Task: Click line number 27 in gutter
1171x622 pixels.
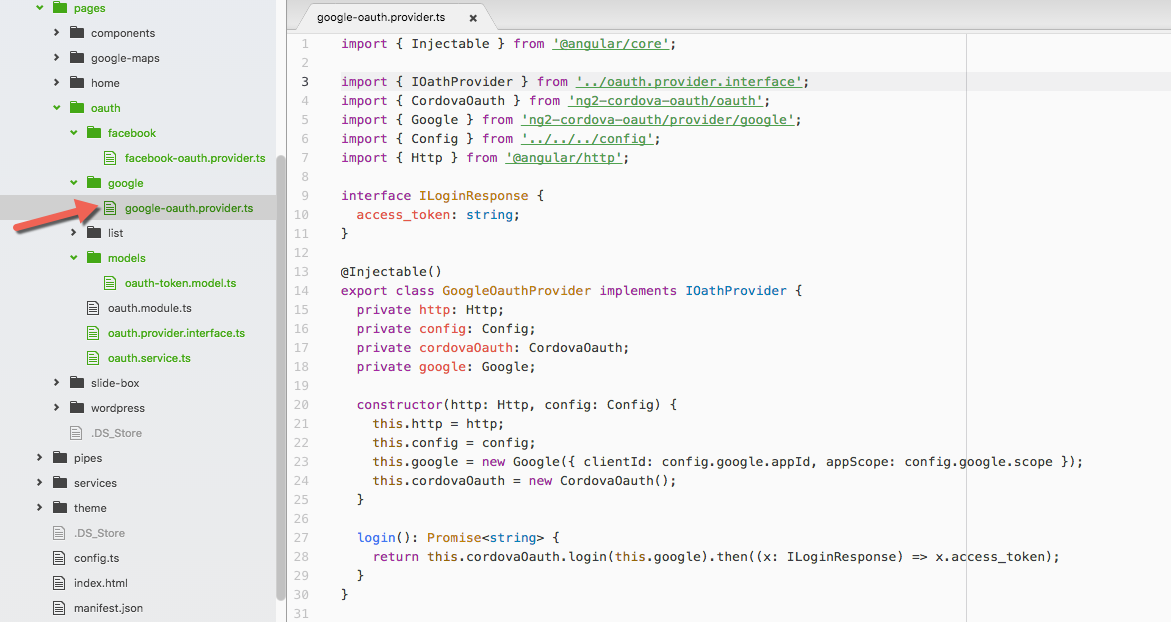Action: click(301, 538)
